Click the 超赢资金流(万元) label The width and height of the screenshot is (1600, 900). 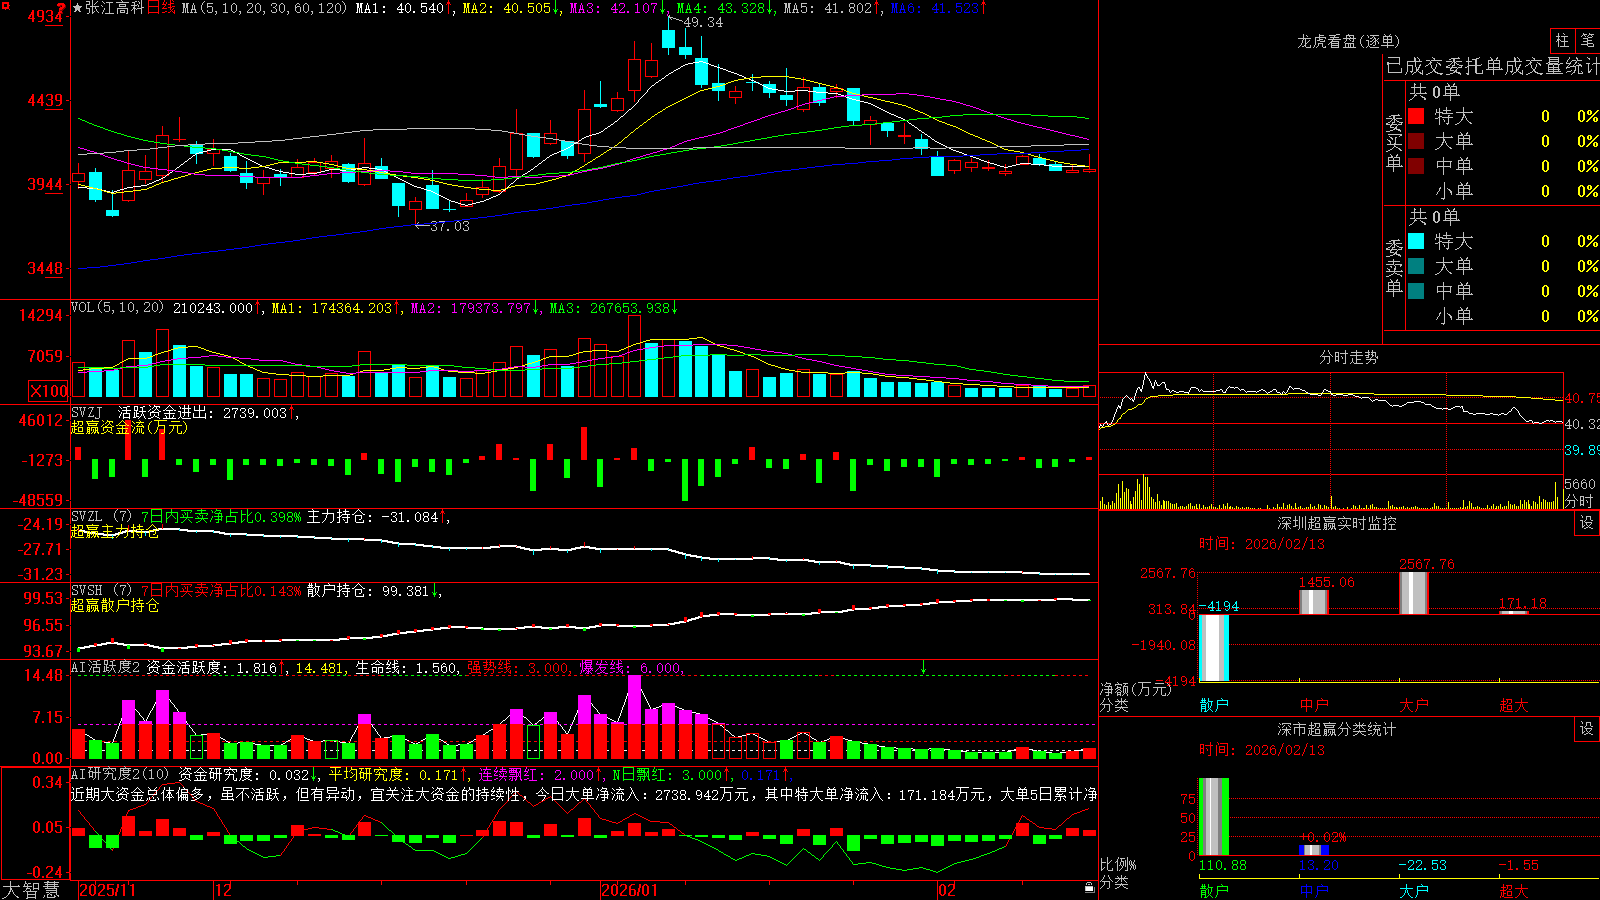(129, 427)
